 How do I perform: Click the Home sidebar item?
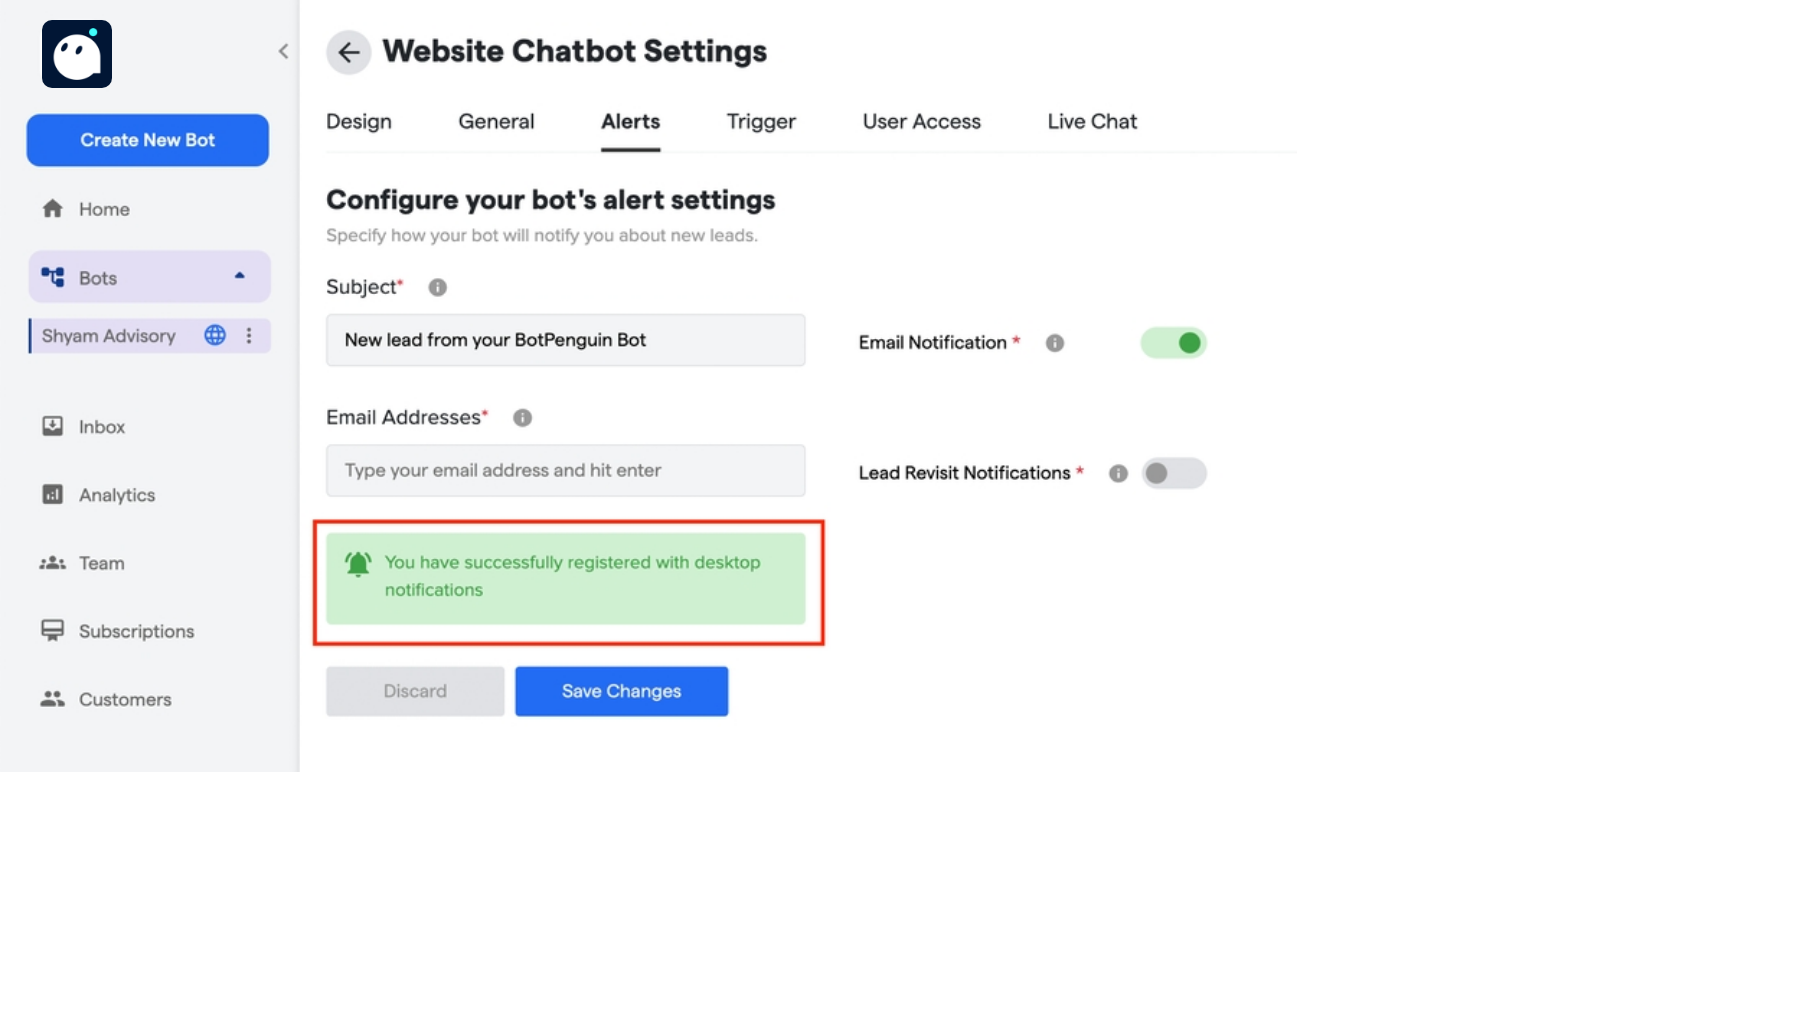tap(104, 209)
